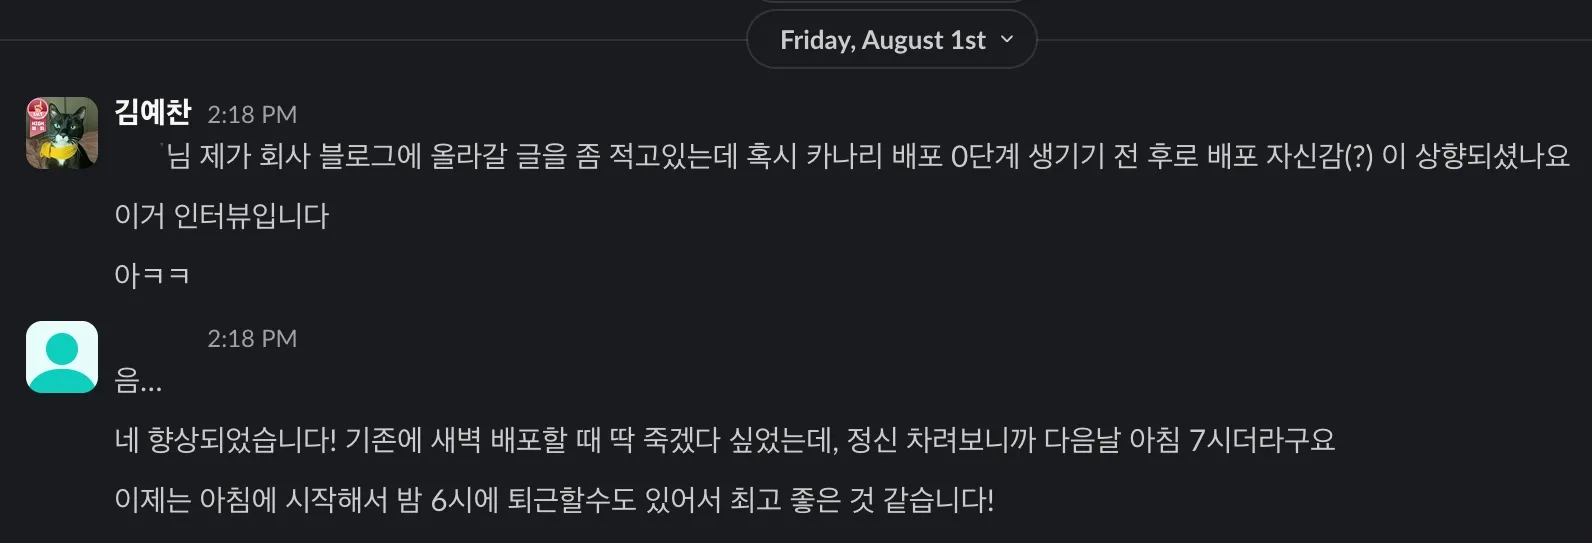Click the message starting "네 향상되었습니다!"

[724, 440]
